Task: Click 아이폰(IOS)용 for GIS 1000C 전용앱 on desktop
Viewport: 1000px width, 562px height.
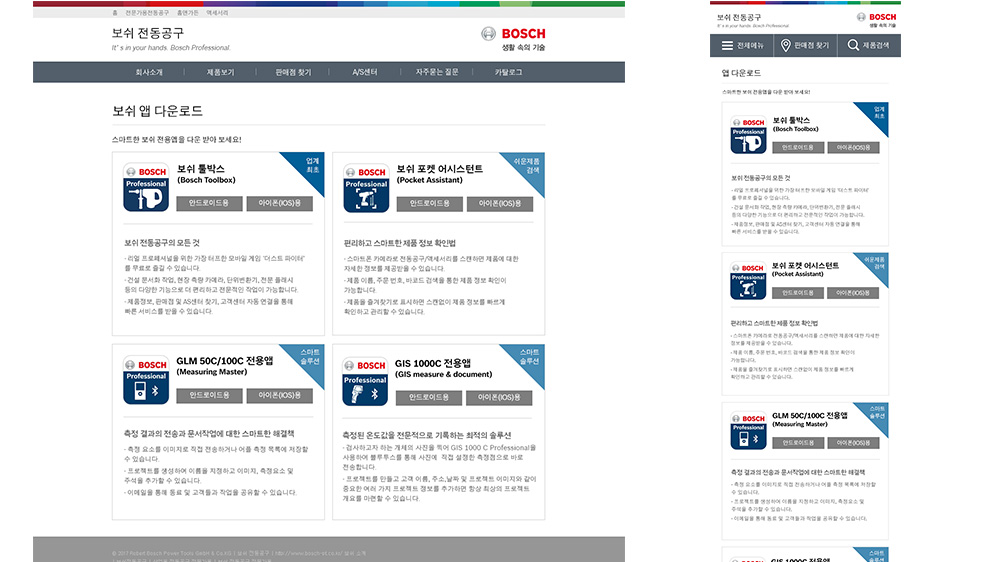Action: [x=499, y=397]
